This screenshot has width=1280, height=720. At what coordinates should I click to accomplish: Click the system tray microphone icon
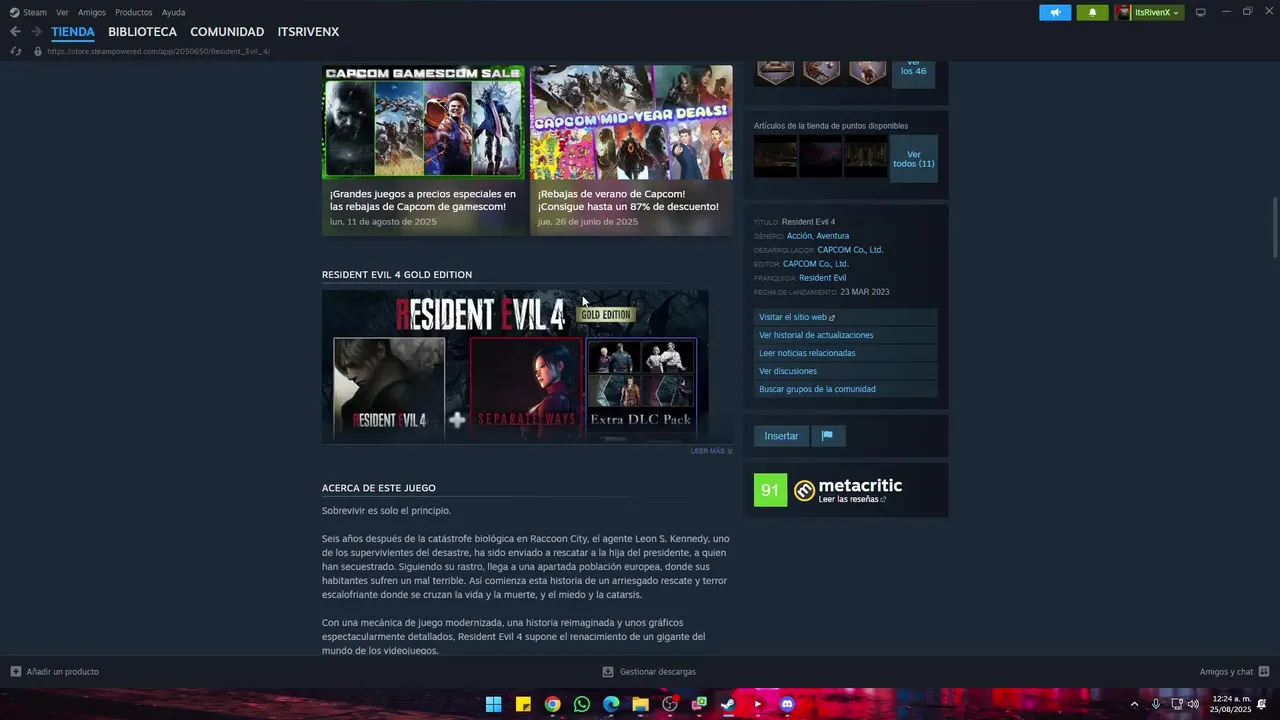click(1156, 704)
